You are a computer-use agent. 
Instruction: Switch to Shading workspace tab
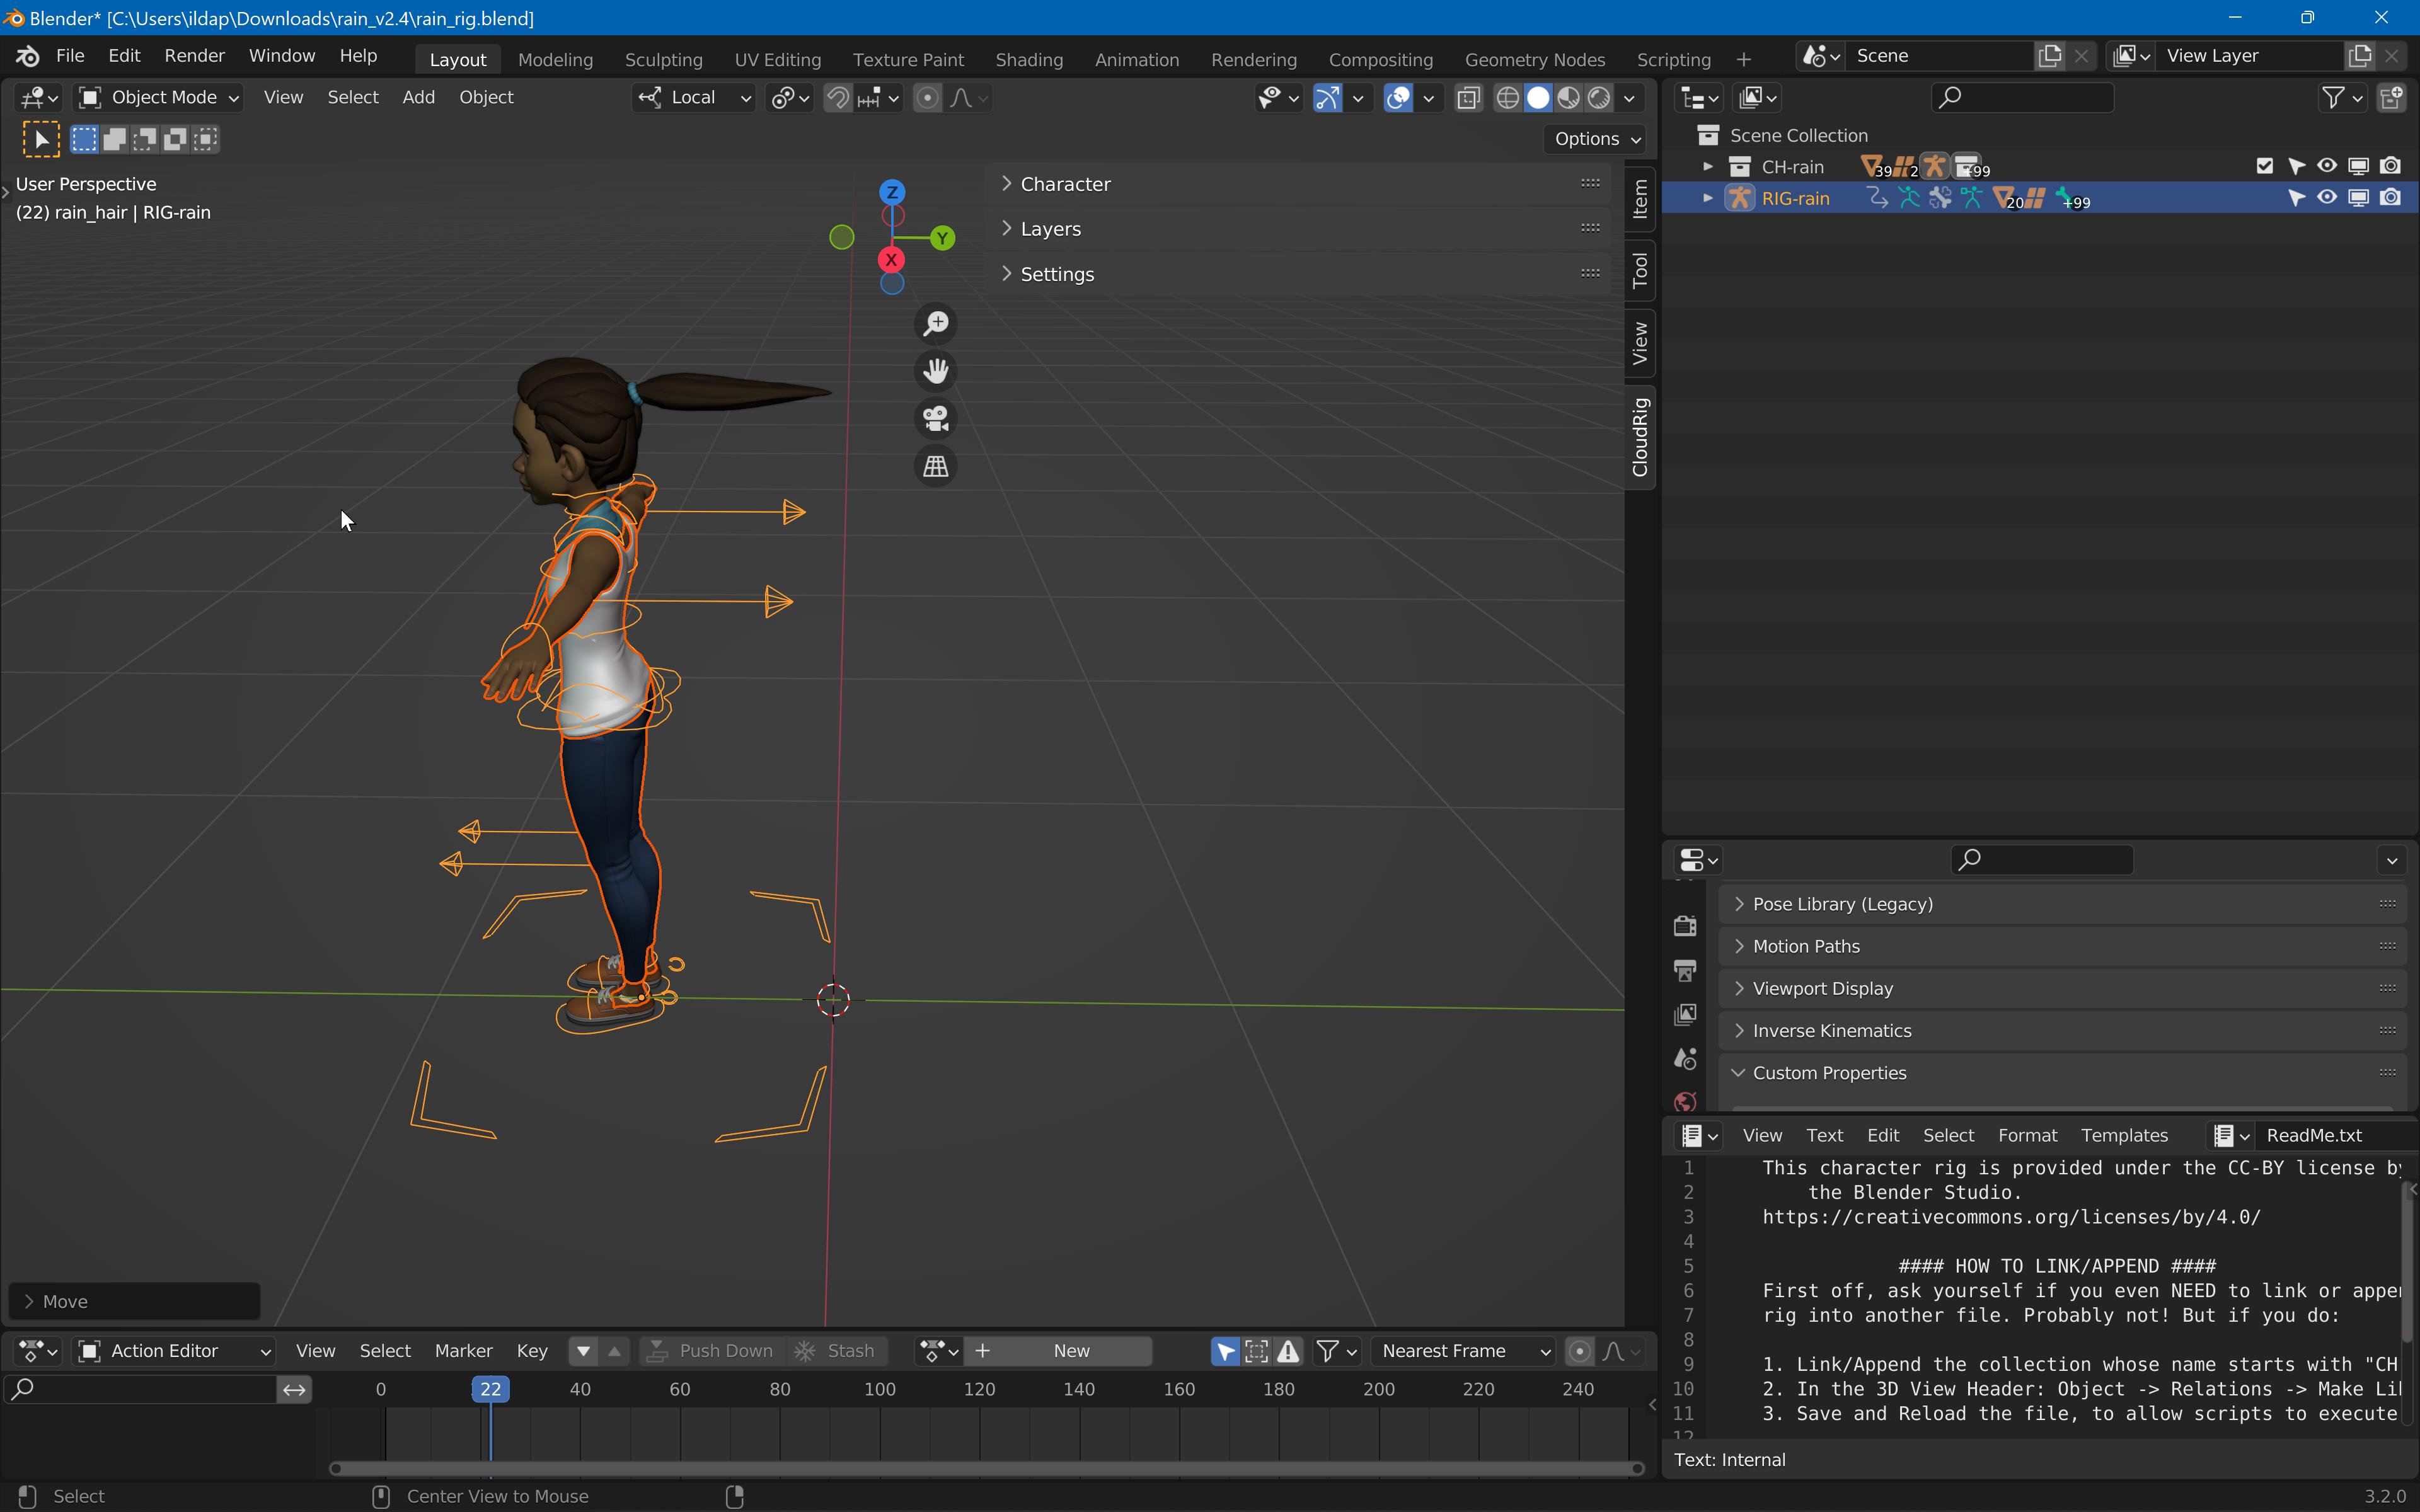[1029, 60]
